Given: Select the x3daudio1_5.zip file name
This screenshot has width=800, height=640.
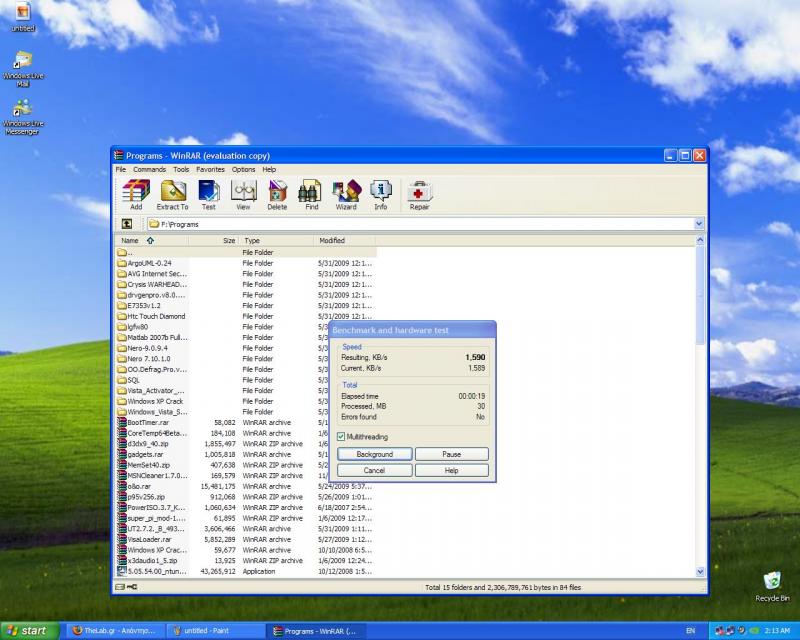Looking at the screenshot, I should (153, 560).
